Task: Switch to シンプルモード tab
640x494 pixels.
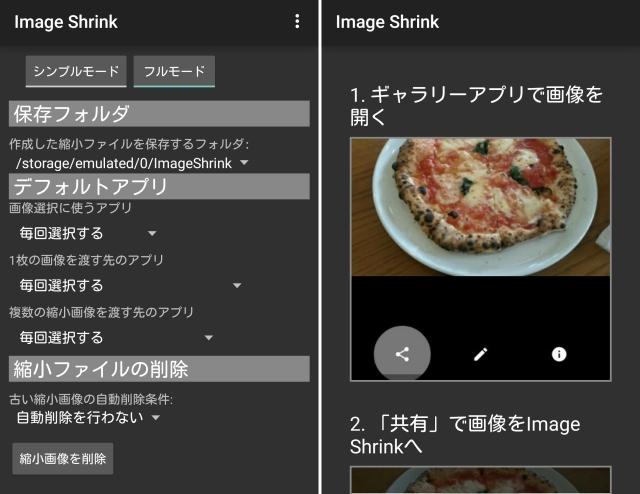Action: coord(76,71)
